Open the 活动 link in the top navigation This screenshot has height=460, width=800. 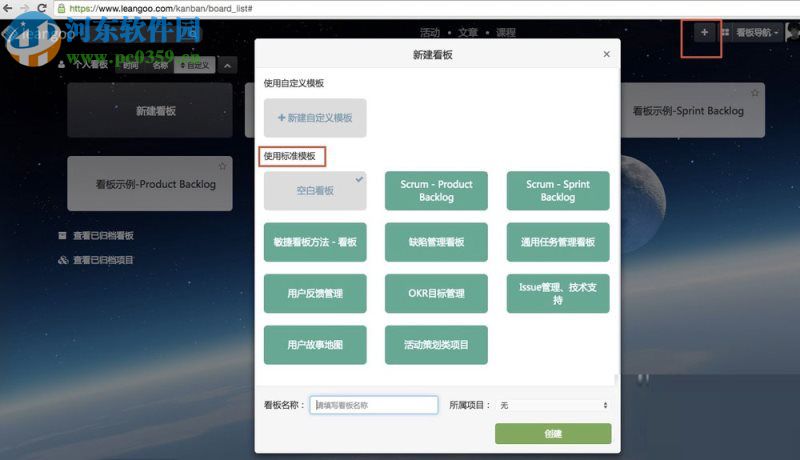coord(430,33)
